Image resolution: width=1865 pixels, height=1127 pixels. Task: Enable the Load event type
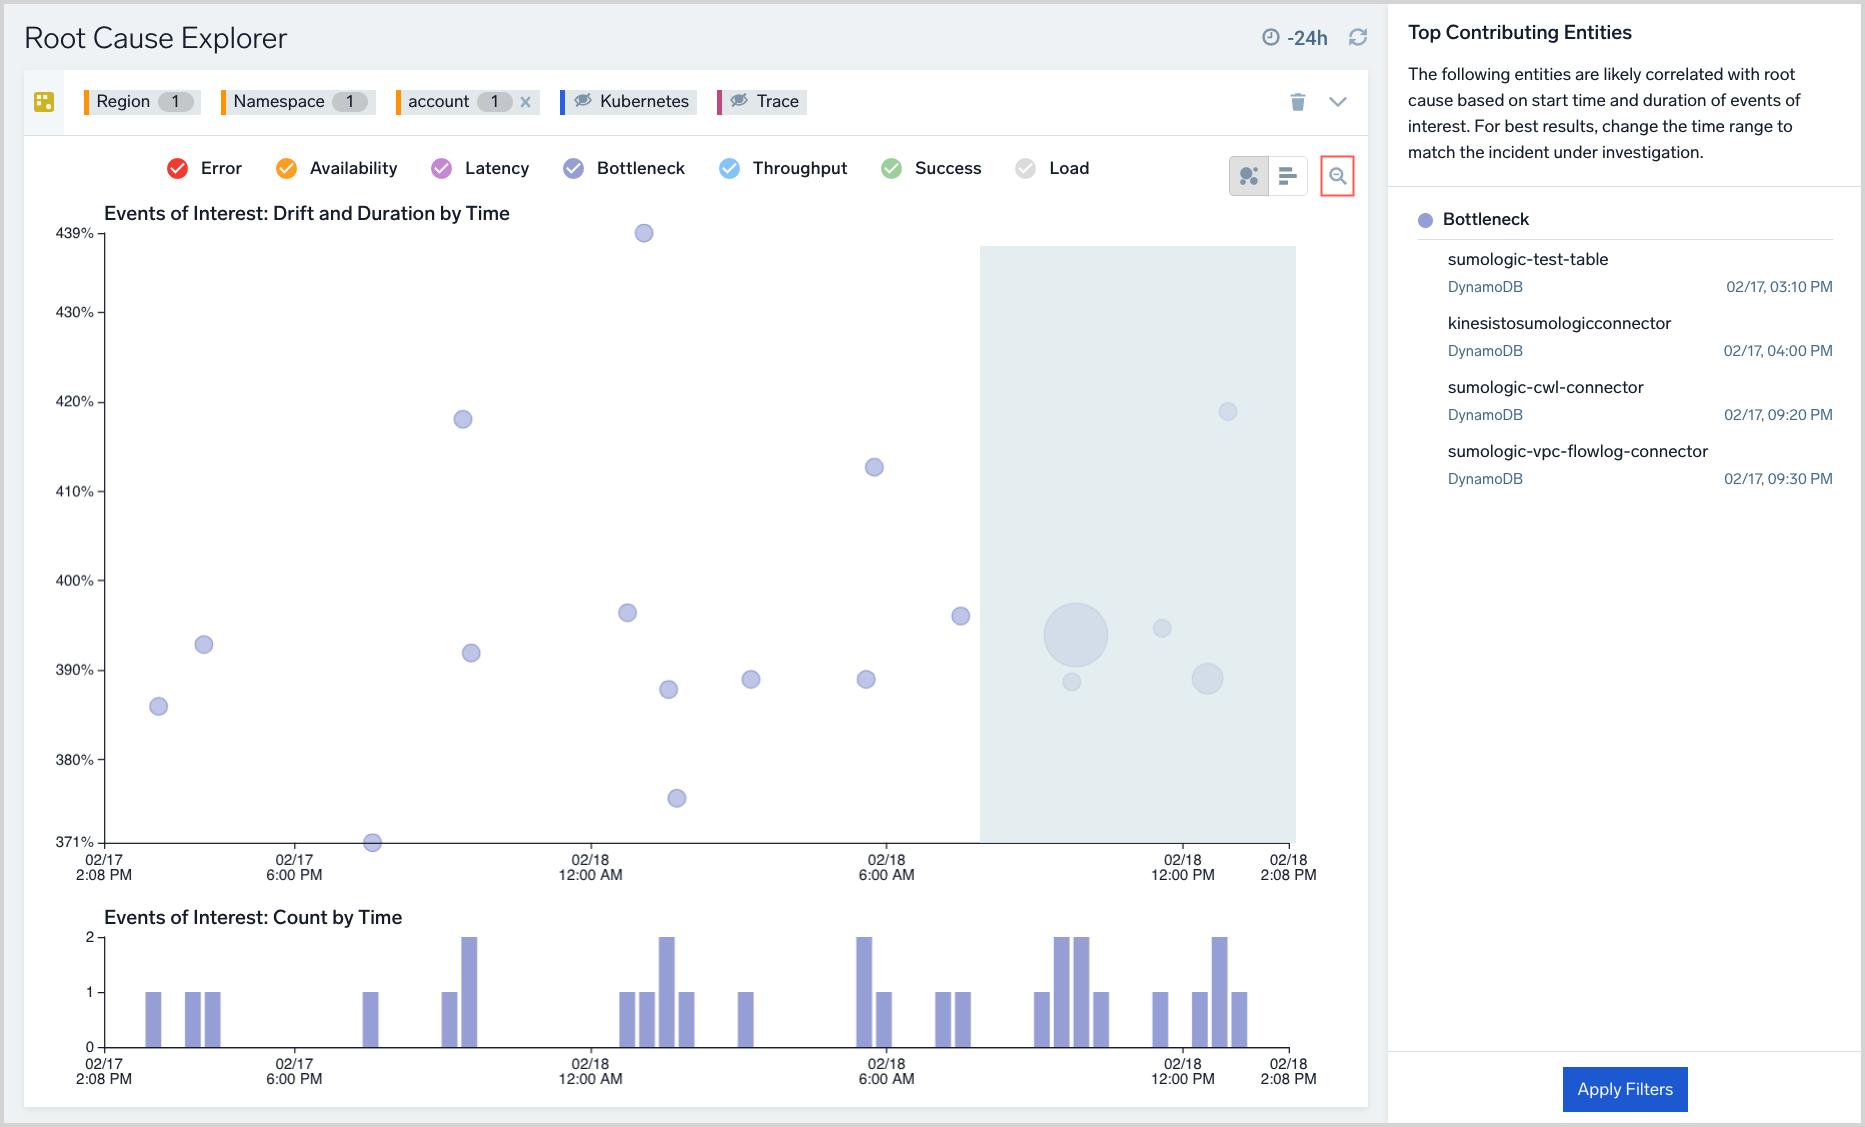1025,169
